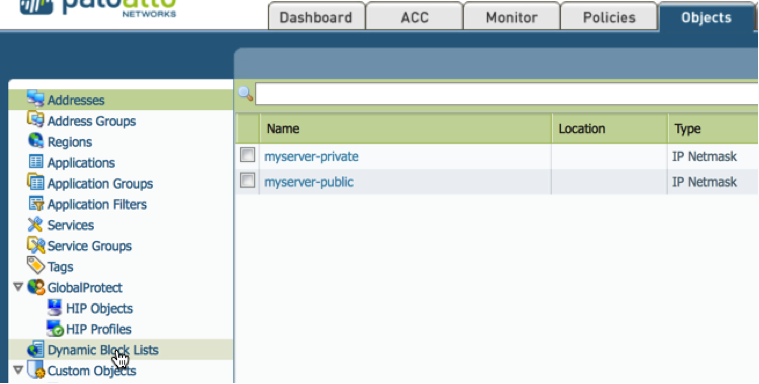Viewport: 759px width, 384px height.
Task: Open Application Filters list
Action: pyautogui.click(x=97, y=204)
